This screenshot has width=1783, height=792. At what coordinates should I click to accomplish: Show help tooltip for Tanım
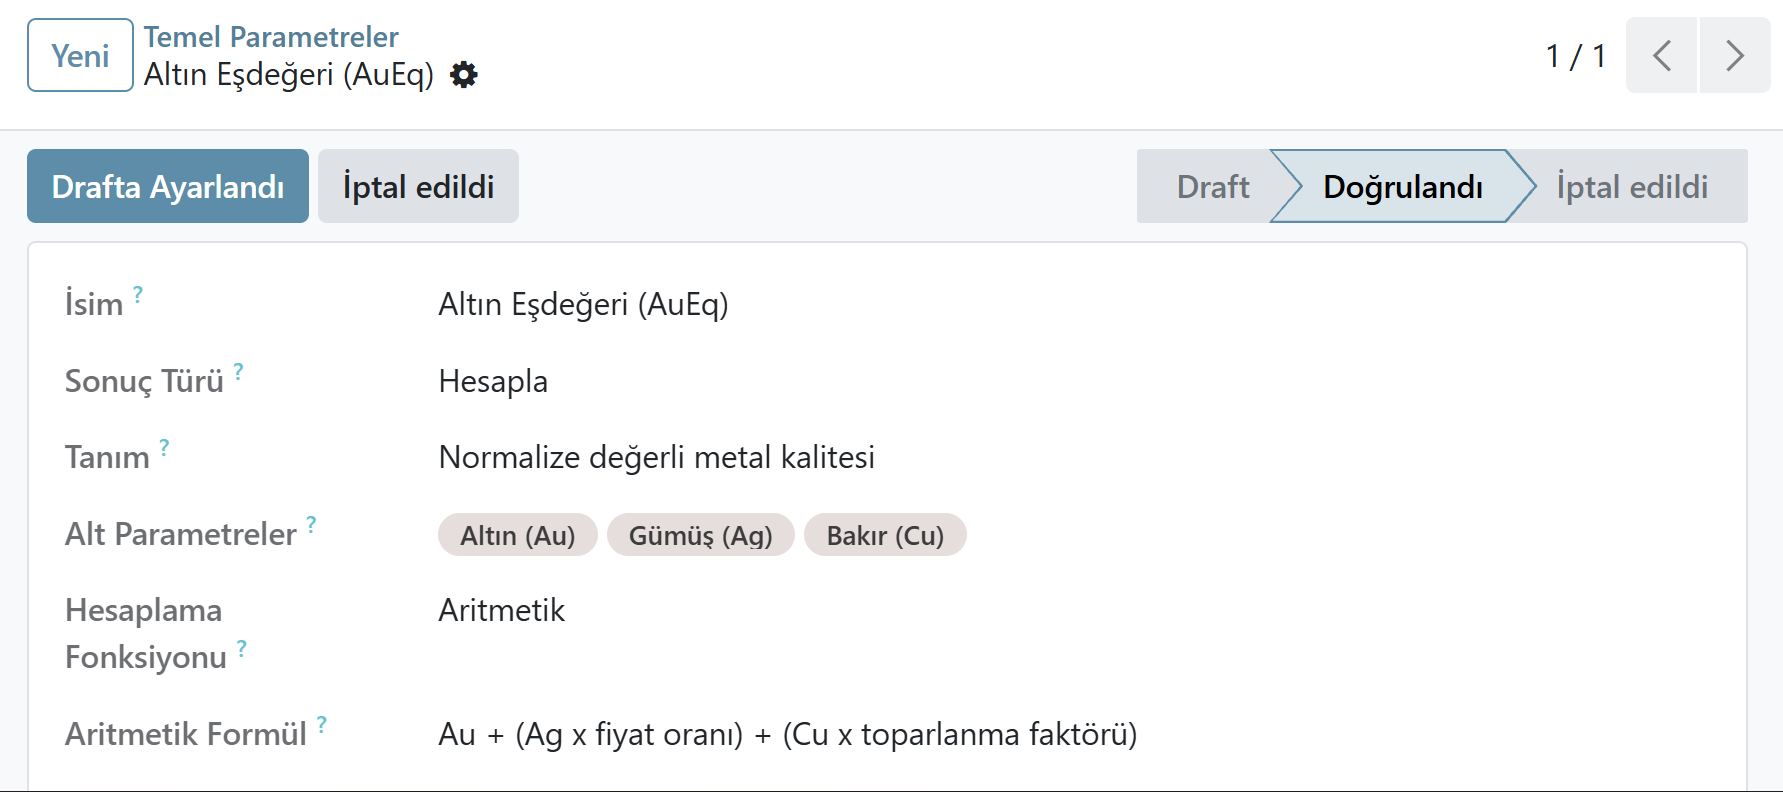tap(164, 447)
